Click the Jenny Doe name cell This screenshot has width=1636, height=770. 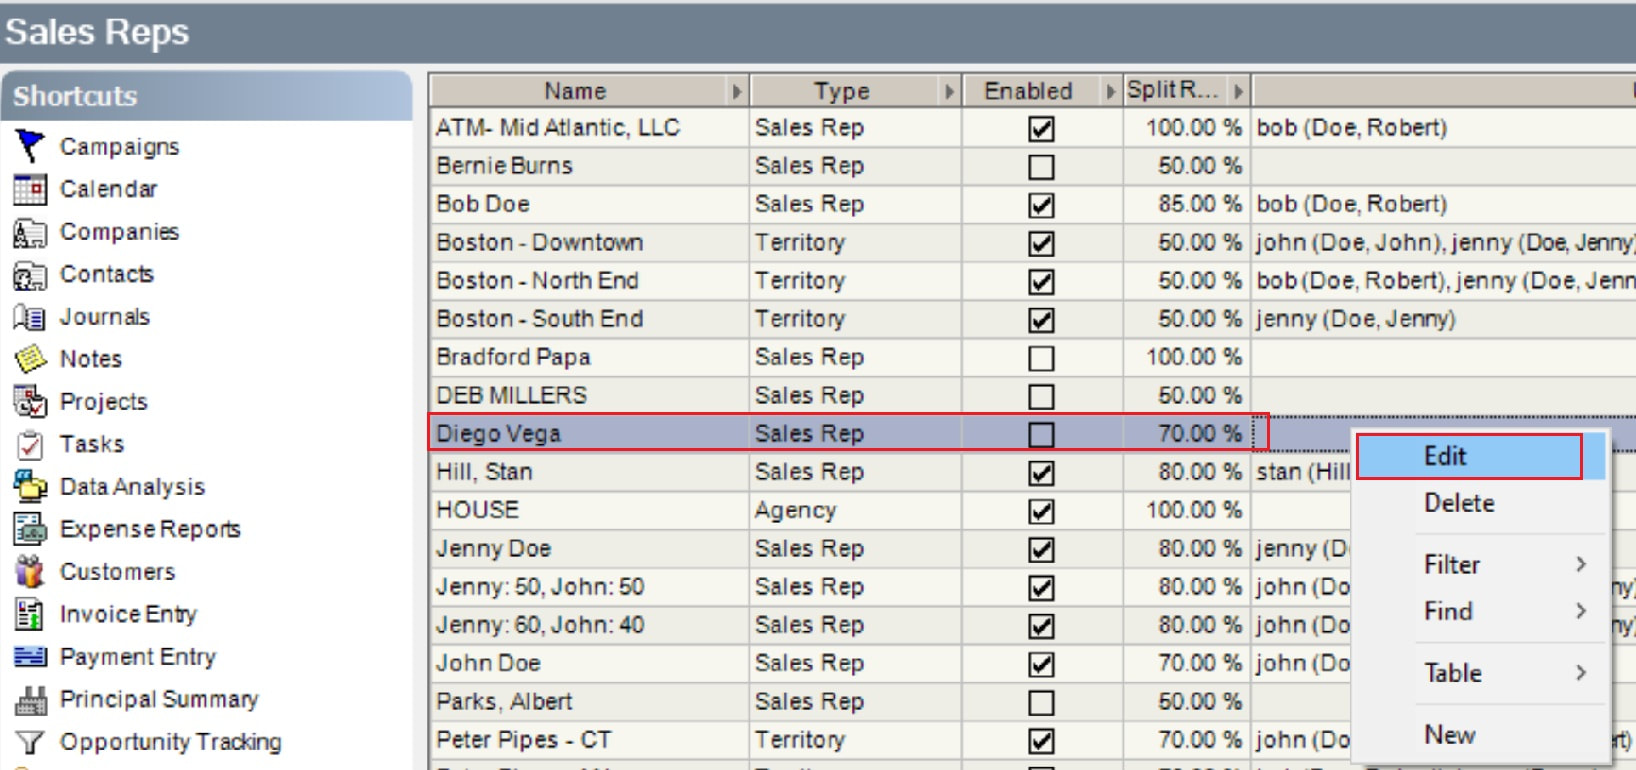point(590,549)
